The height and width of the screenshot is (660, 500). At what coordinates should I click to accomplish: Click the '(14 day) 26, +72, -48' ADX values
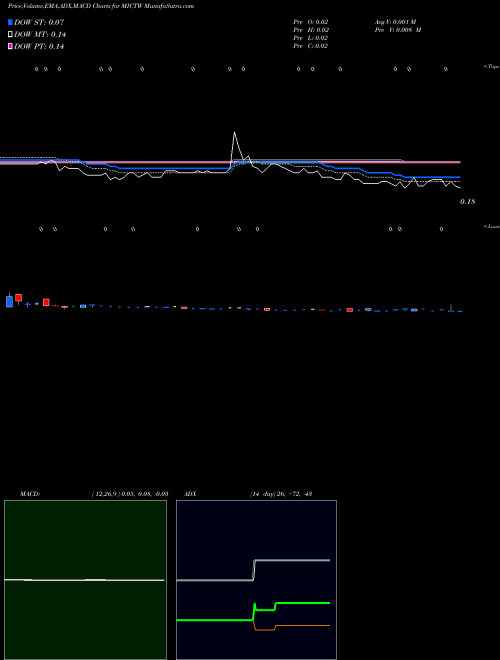tap(281, 494)
